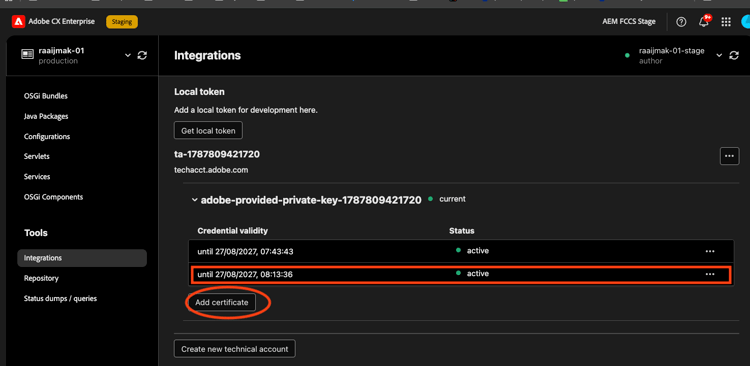Viewport: 750px width, 366px height.
Task: Refresh the raaijmak-01-stage author environment
Action: pyautogui.click(x=734, y=55)
